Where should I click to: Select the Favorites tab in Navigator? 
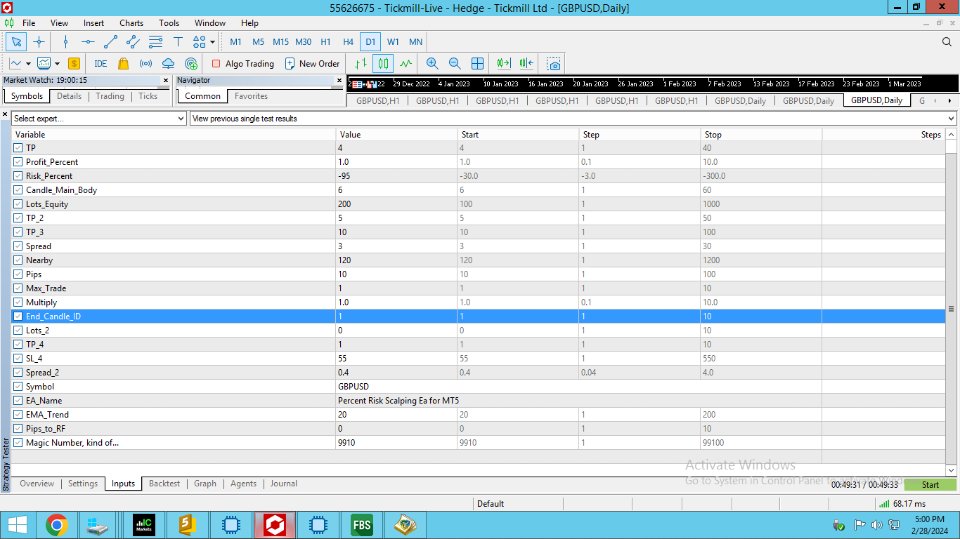coord(251,96)
